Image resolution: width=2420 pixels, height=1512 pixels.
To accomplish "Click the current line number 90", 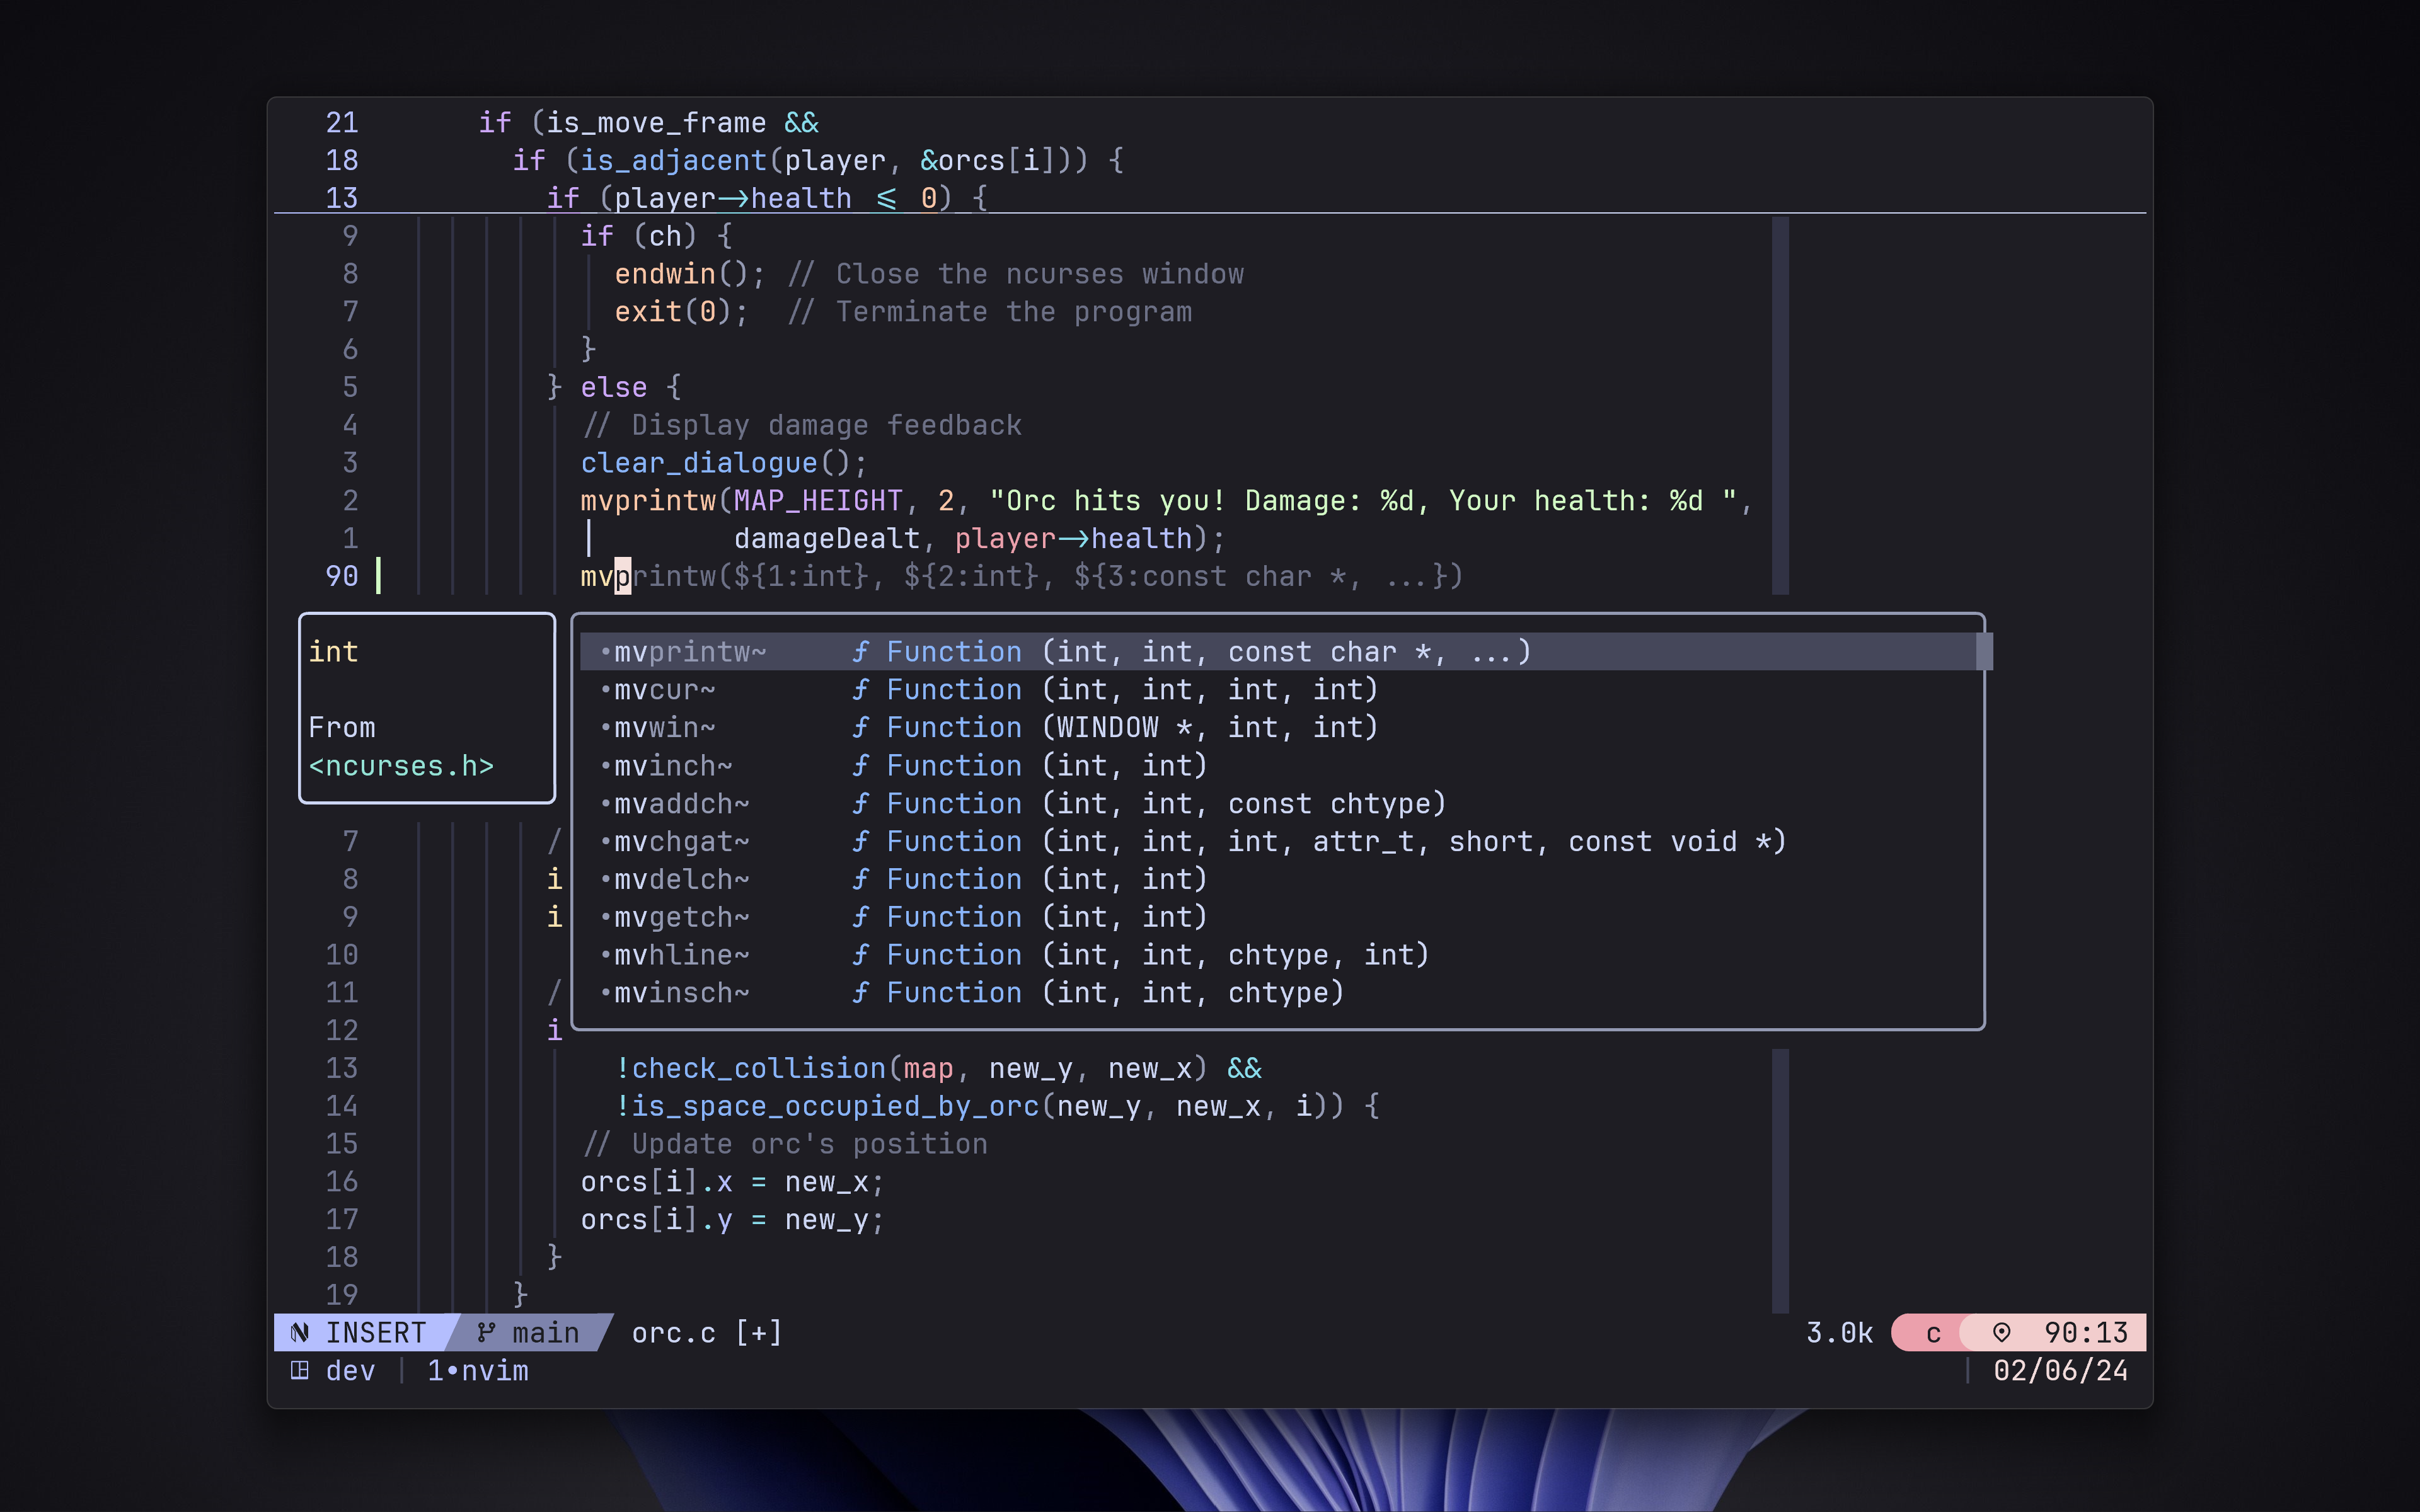I will point(342,576).
